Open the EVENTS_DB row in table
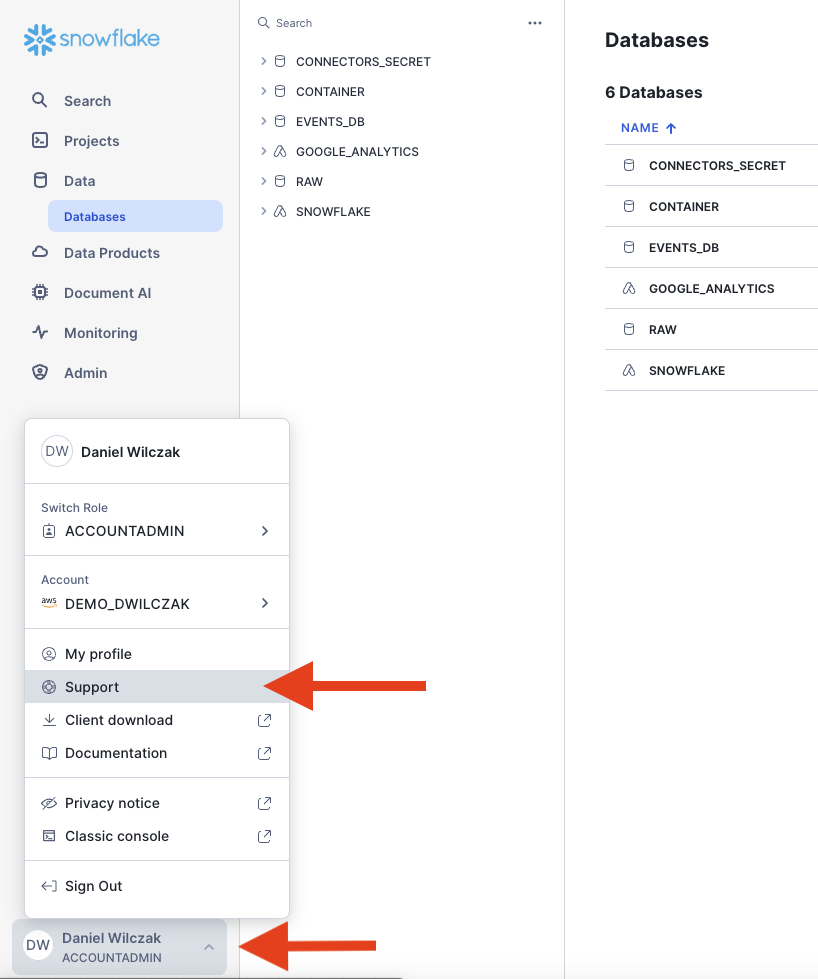The image size is (818, 979). [685, 247]
